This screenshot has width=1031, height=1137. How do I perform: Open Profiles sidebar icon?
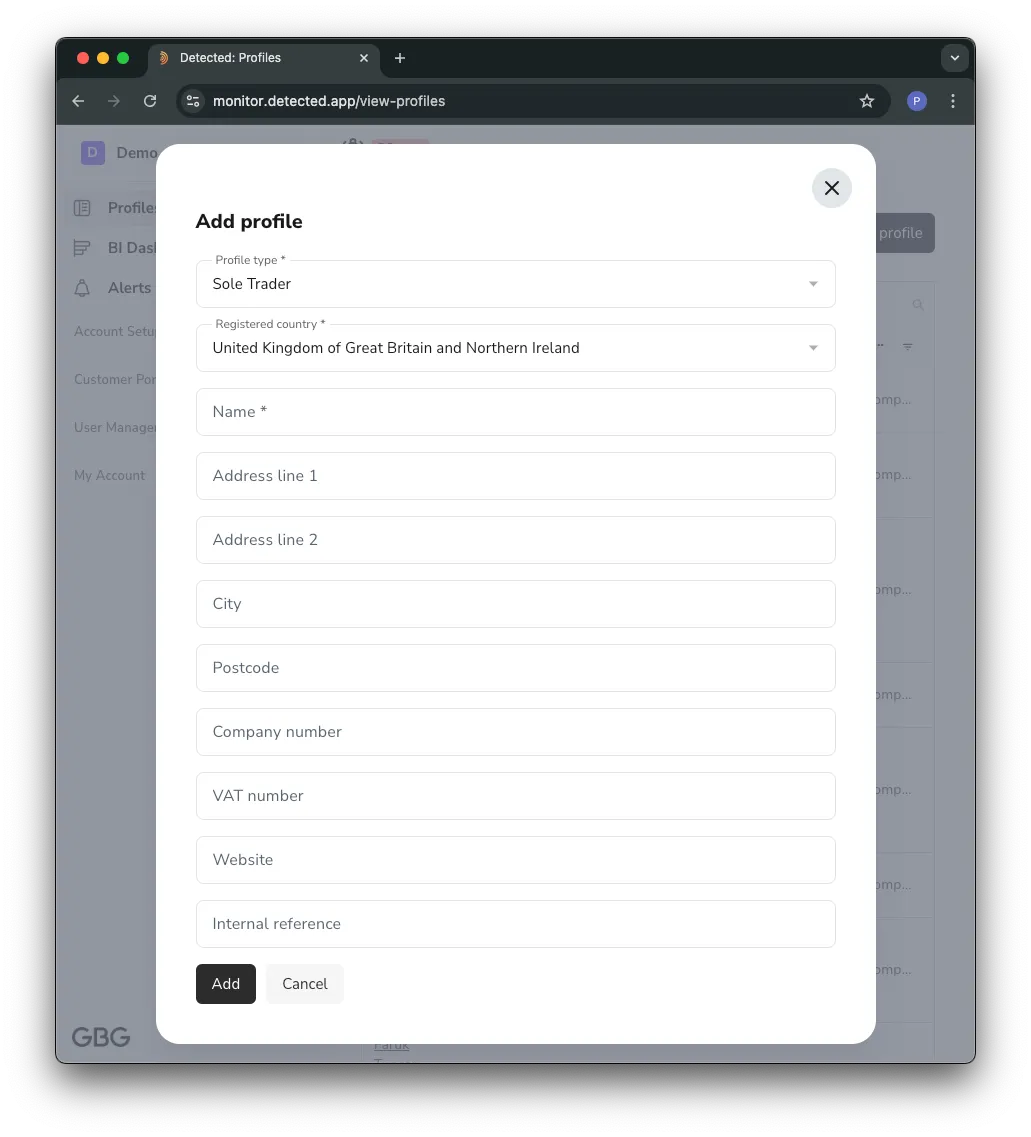82,208
